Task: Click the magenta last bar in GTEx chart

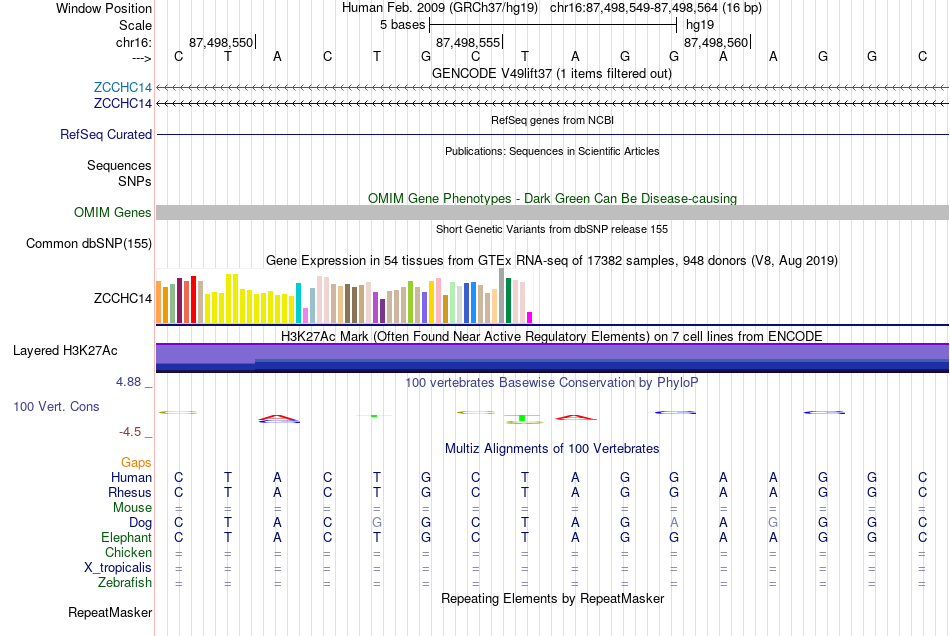Action: point(530,317)
